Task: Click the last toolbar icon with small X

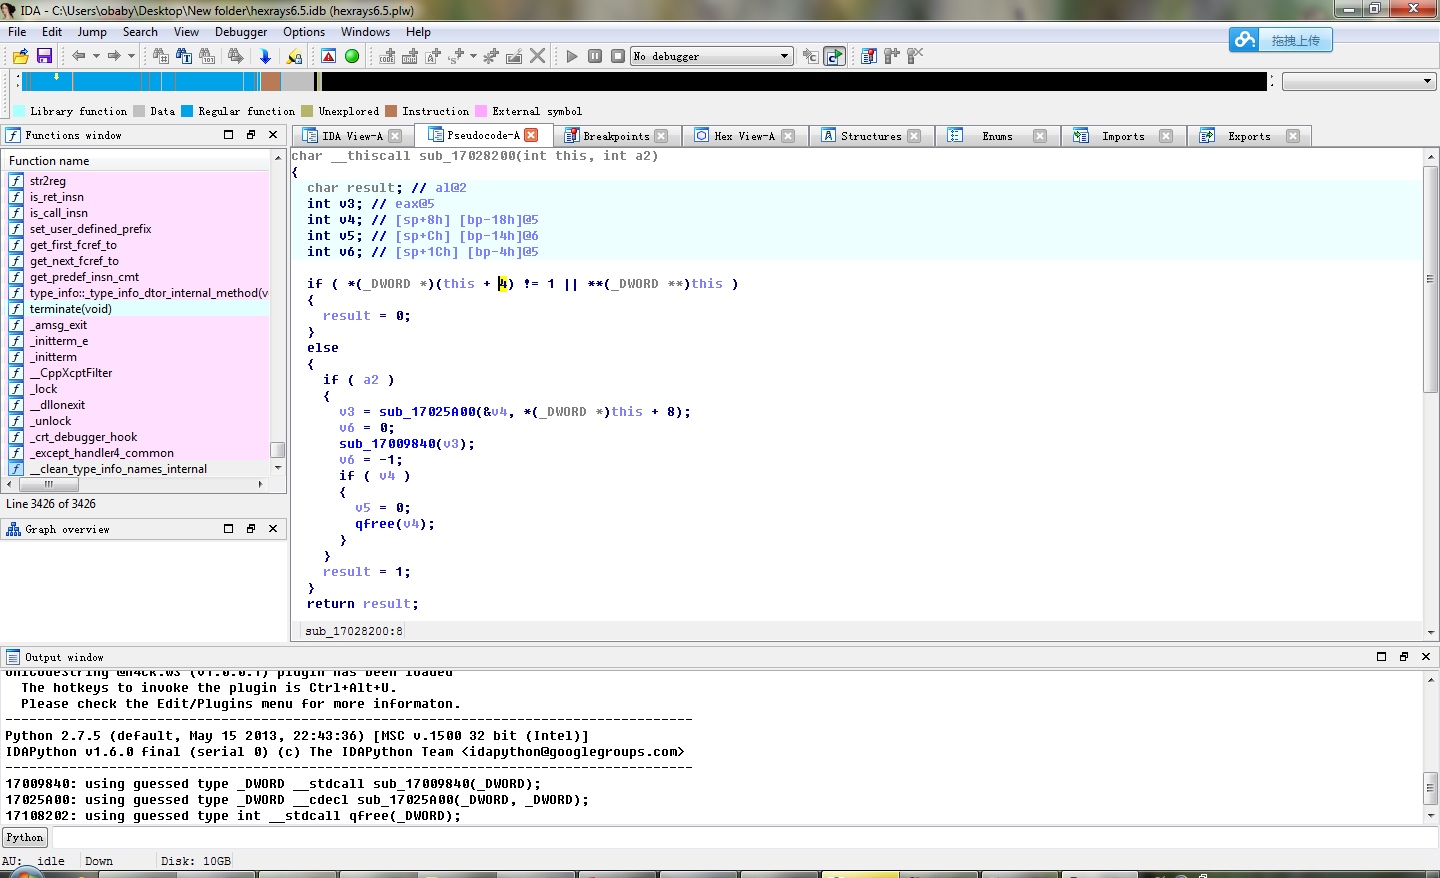Action: coord(915,56)
